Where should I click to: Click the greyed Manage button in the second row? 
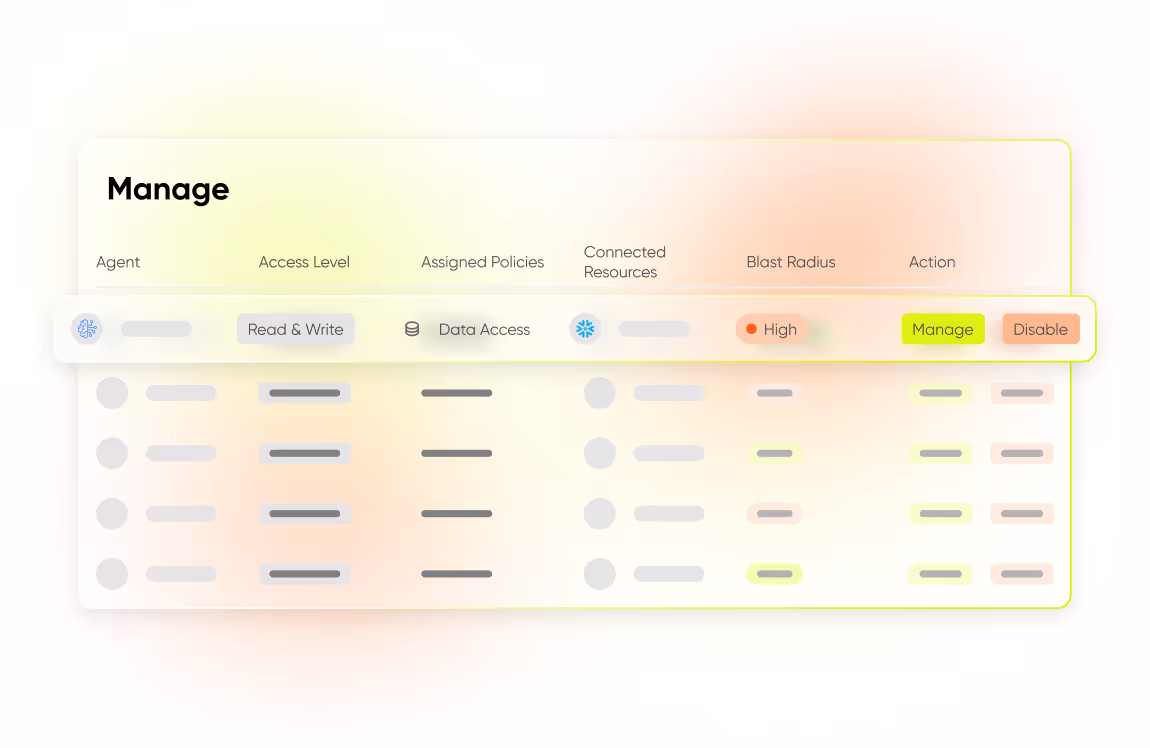[x=940, y=393]
